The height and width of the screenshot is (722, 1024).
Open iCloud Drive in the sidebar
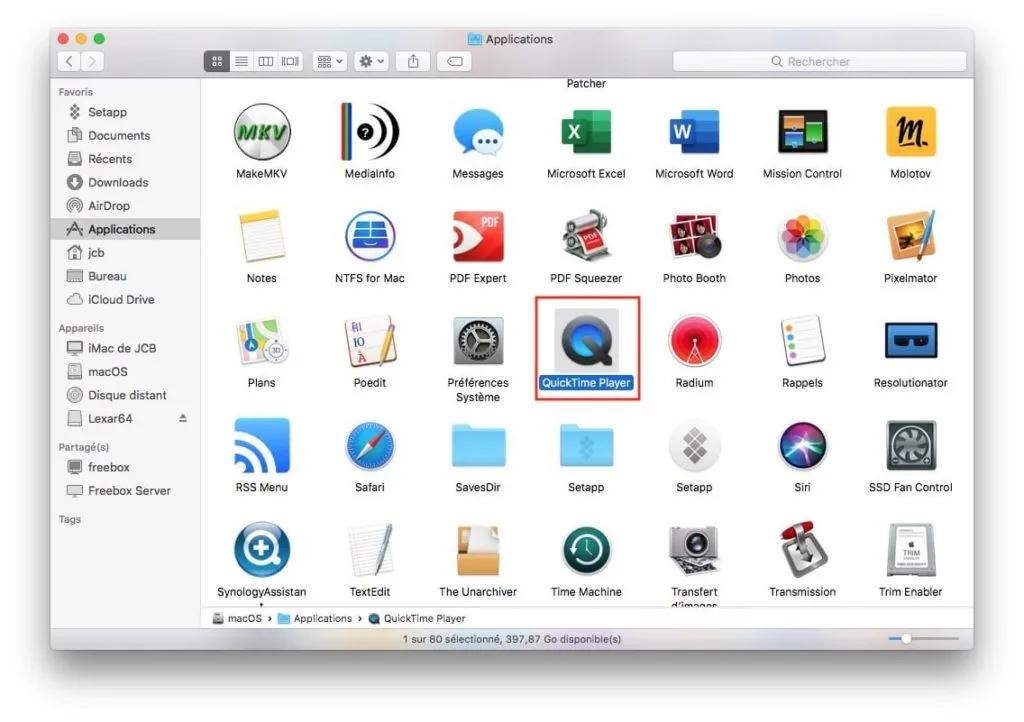coord(125,300)
